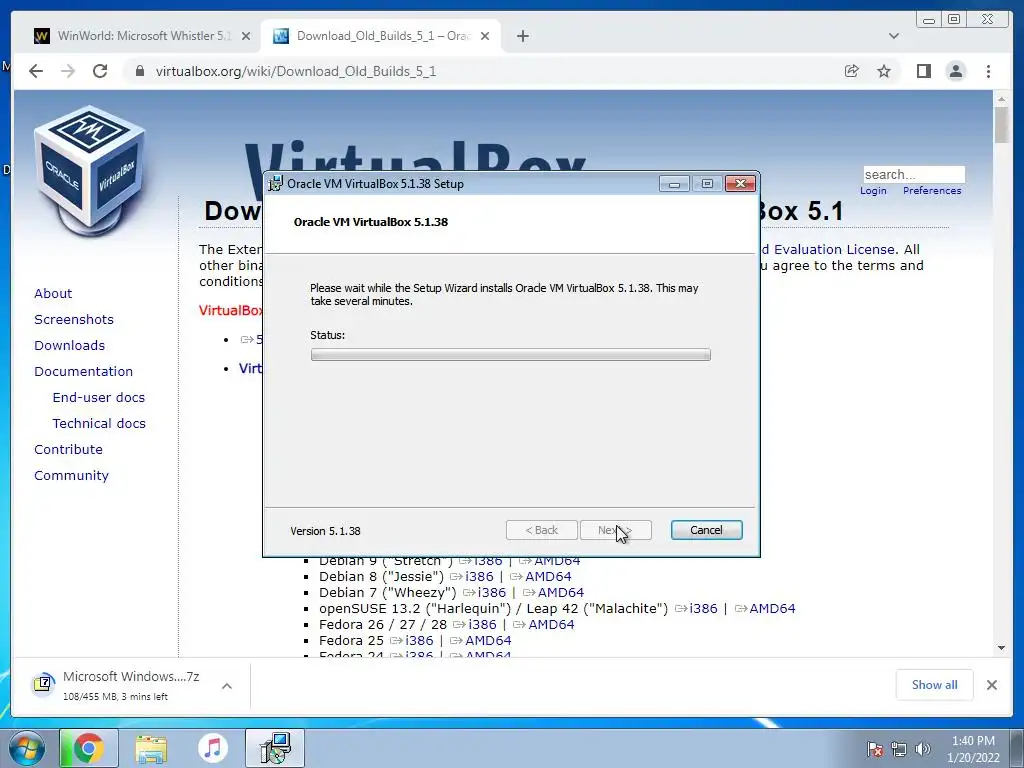Click Show all downloads button

pyautogui.click(x=935, y=684)
